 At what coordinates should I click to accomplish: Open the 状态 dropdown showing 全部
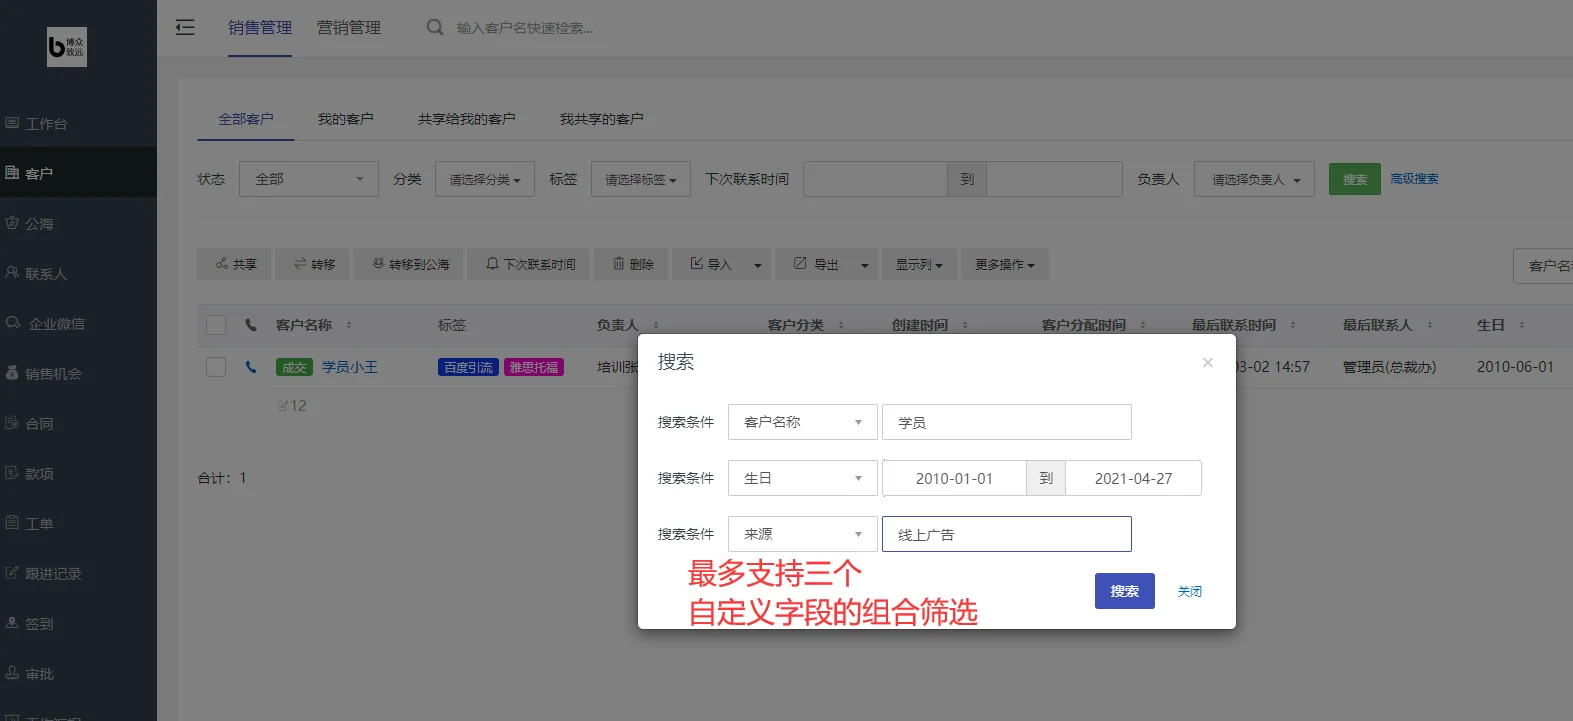click(x=309, y=179)
